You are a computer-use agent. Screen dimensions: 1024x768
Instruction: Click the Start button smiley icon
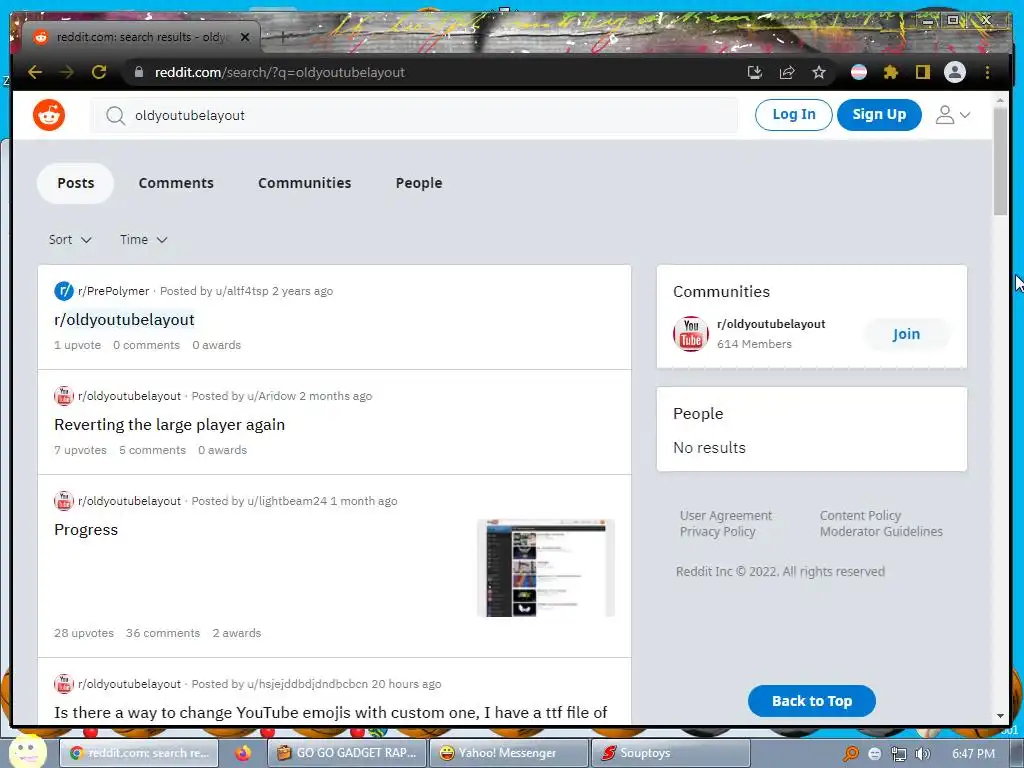click(x=26, y=751)
